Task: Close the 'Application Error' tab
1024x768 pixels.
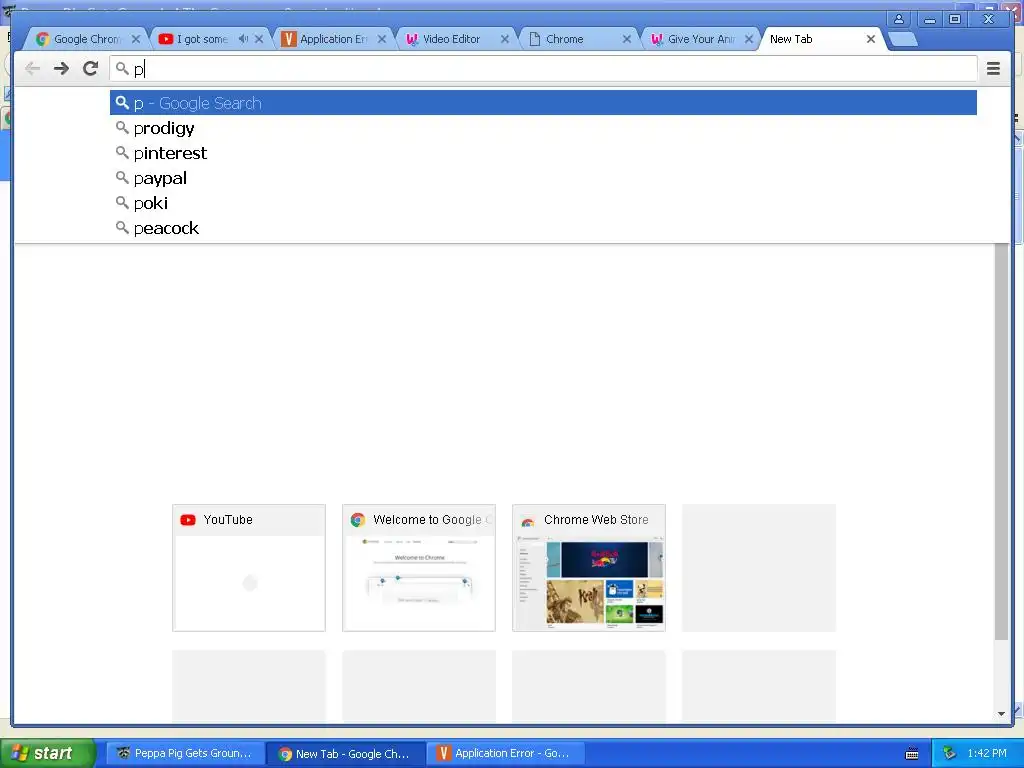Action: [x=381, y=39]
